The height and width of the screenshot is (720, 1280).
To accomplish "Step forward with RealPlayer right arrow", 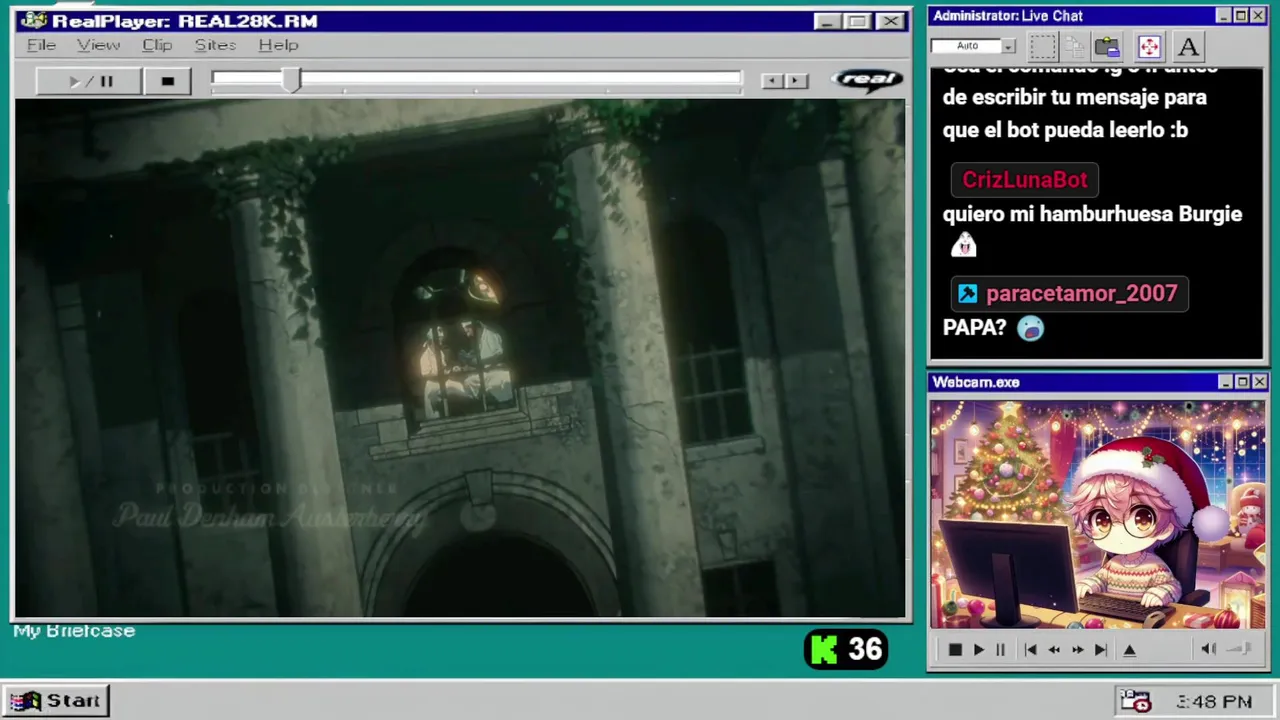I will point(796,81).
